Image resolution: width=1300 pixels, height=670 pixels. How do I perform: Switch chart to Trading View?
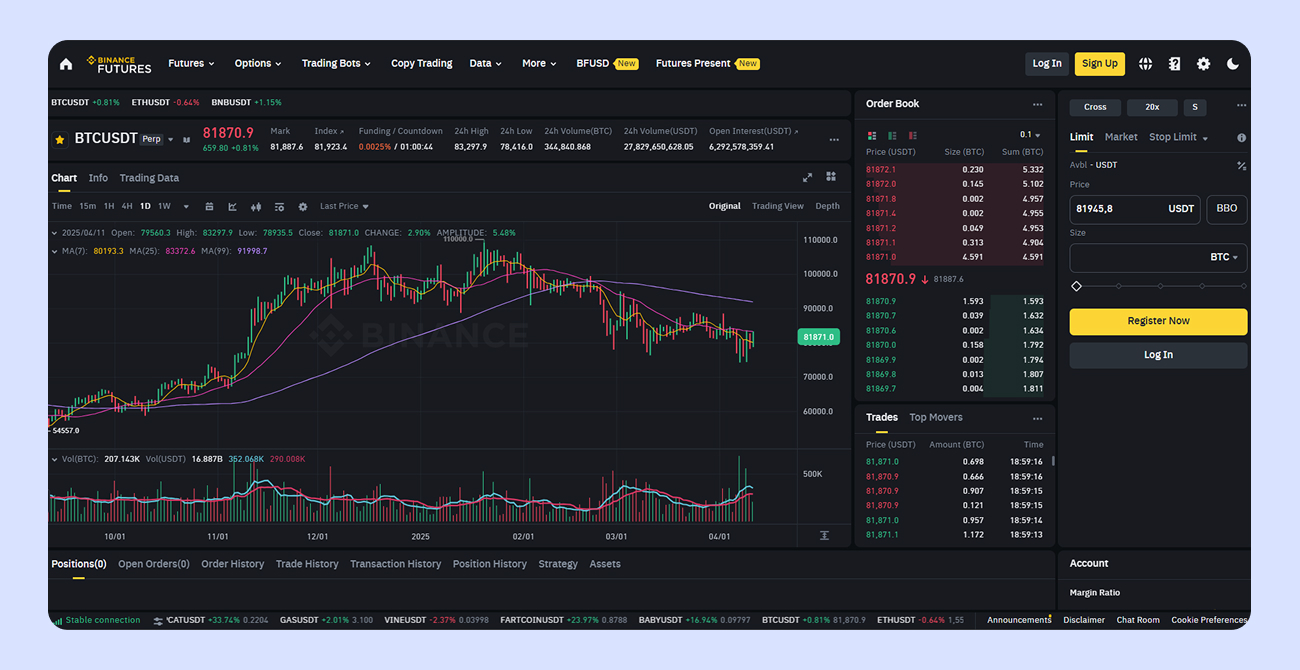(778, 207)
